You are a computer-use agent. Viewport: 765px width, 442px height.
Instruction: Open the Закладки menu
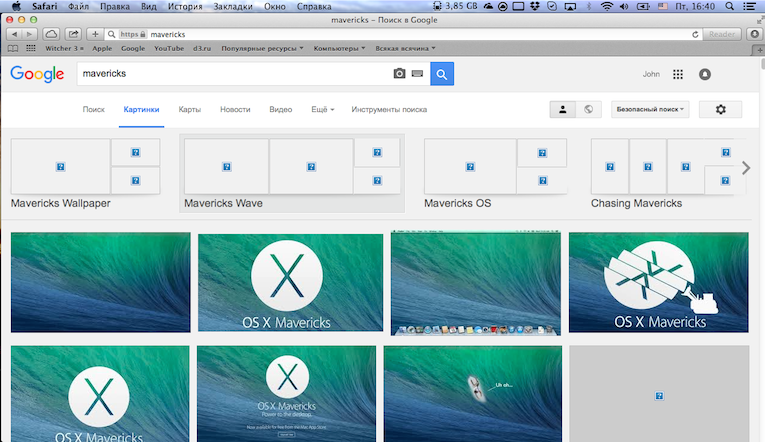(233, 6)
